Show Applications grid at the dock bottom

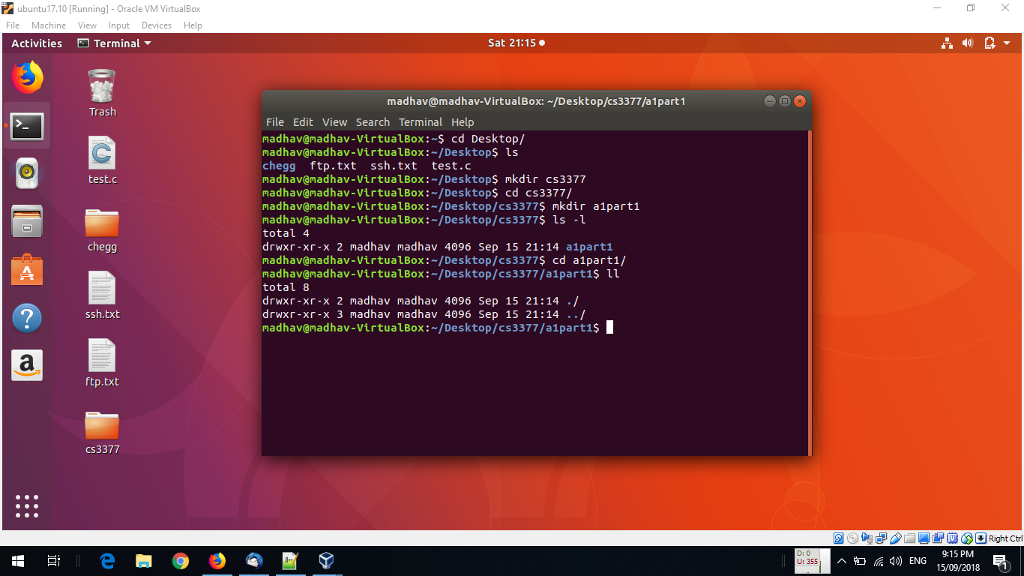point(27,506)
